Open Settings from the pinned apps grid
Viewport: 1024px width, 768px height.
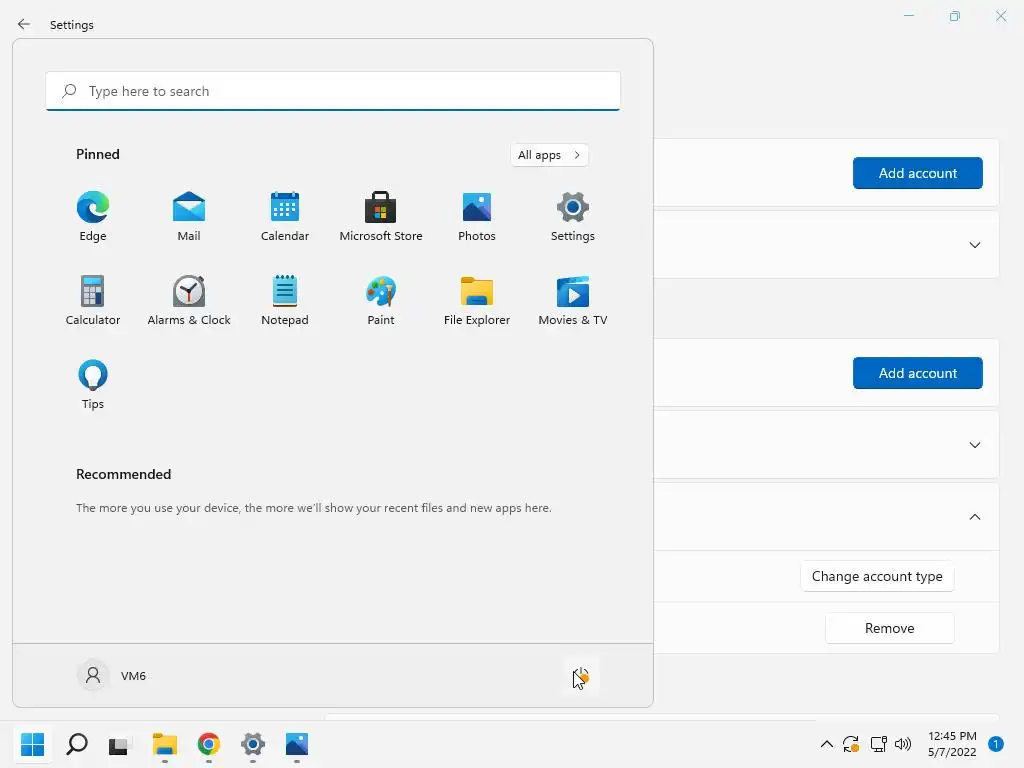coord(573,217)
